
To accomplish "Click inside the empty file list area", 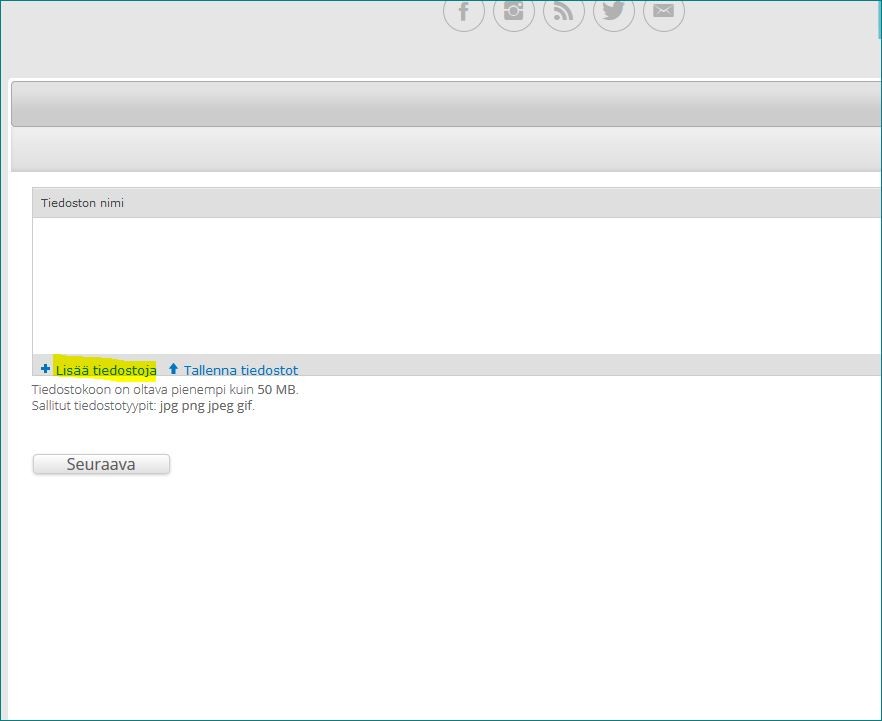I will pyautogui.click(x=450, y=285).
